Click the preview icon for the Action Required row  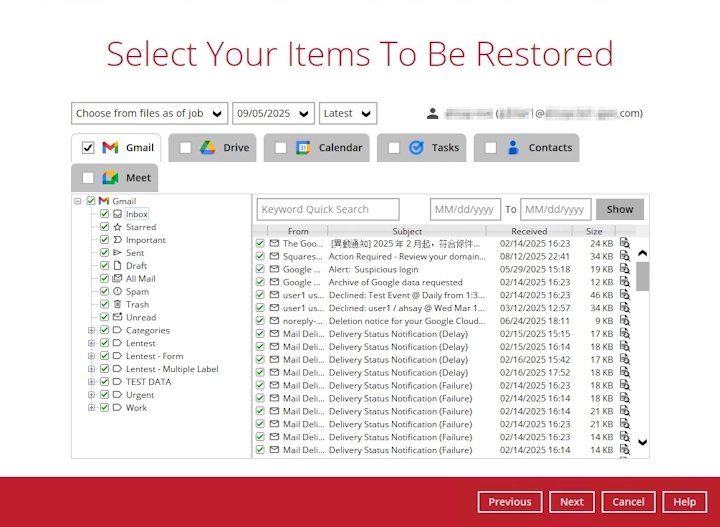point(624,256)
